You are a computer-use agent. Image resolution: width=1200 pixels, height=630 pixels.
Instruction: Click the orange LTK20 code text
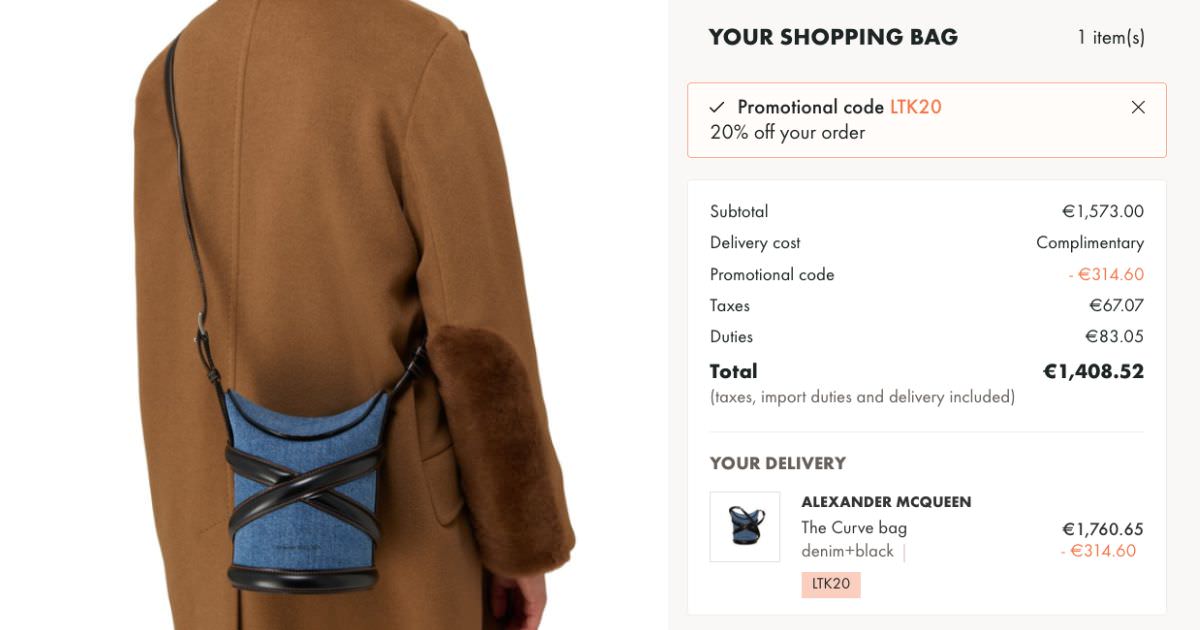tap(916, 107)
